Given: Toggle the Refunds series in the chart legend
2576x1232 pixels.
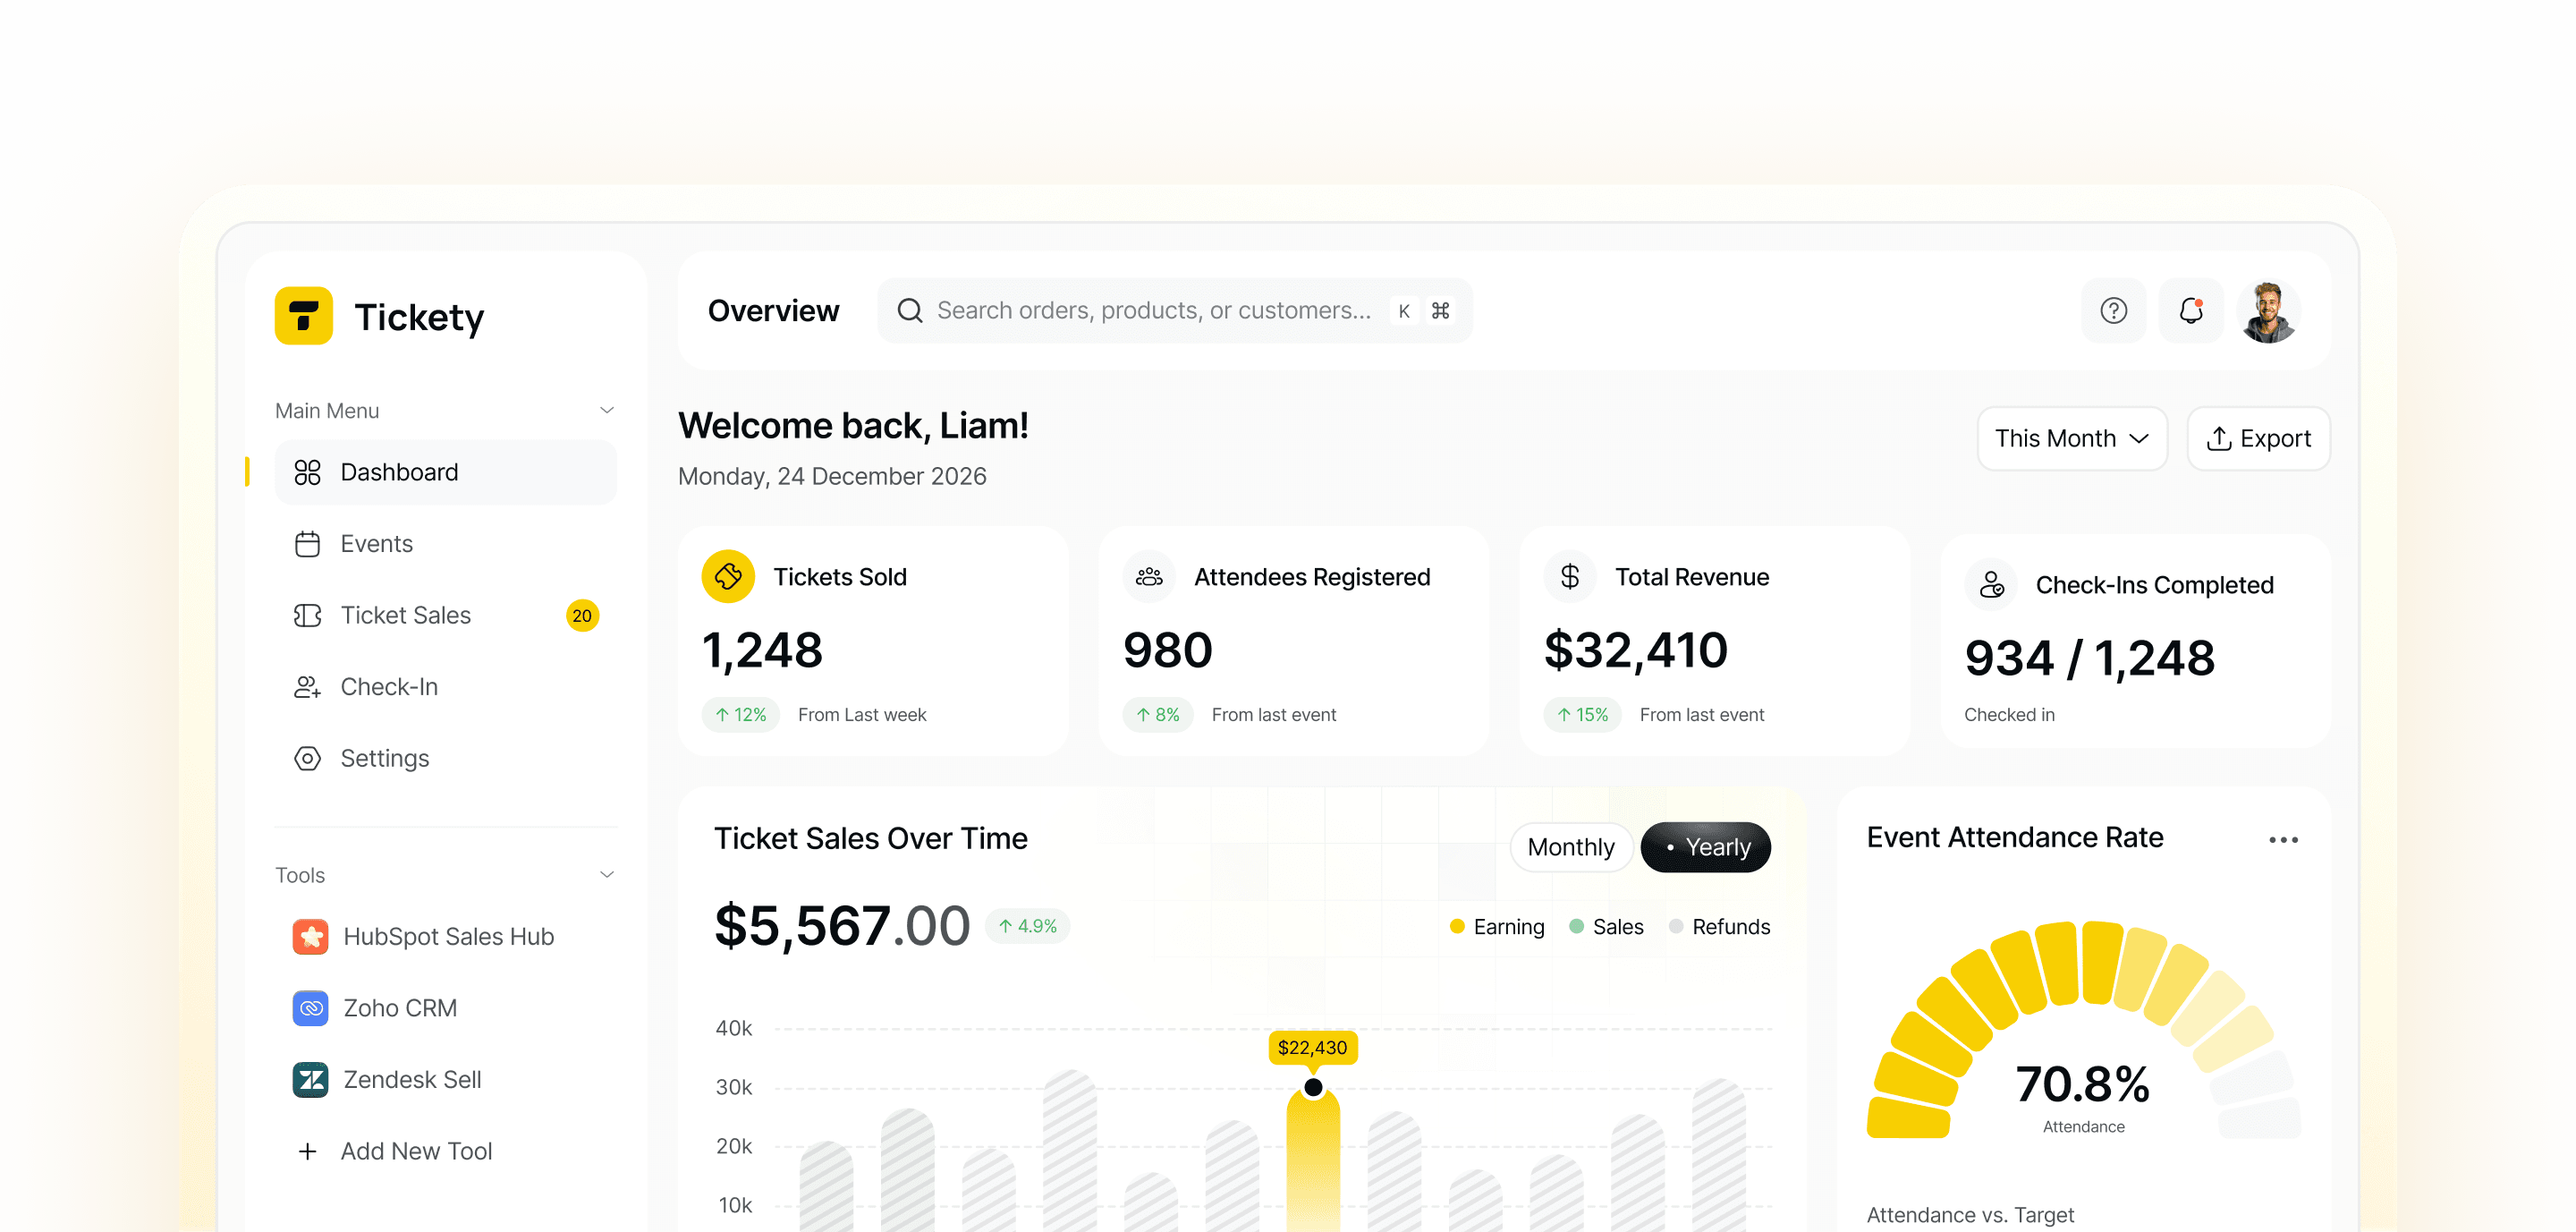Looking at the screenshot, I should tap(1719, 926).
